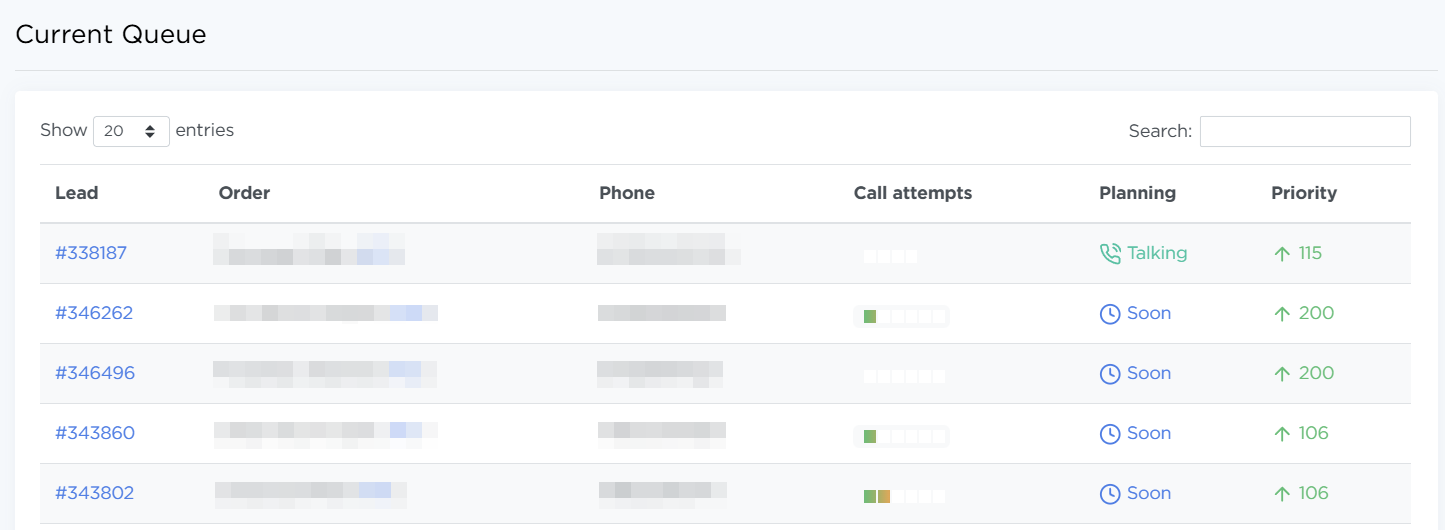Sort by the Planning column header
Screen dimensions: 1445x530
click(1137, 193)
